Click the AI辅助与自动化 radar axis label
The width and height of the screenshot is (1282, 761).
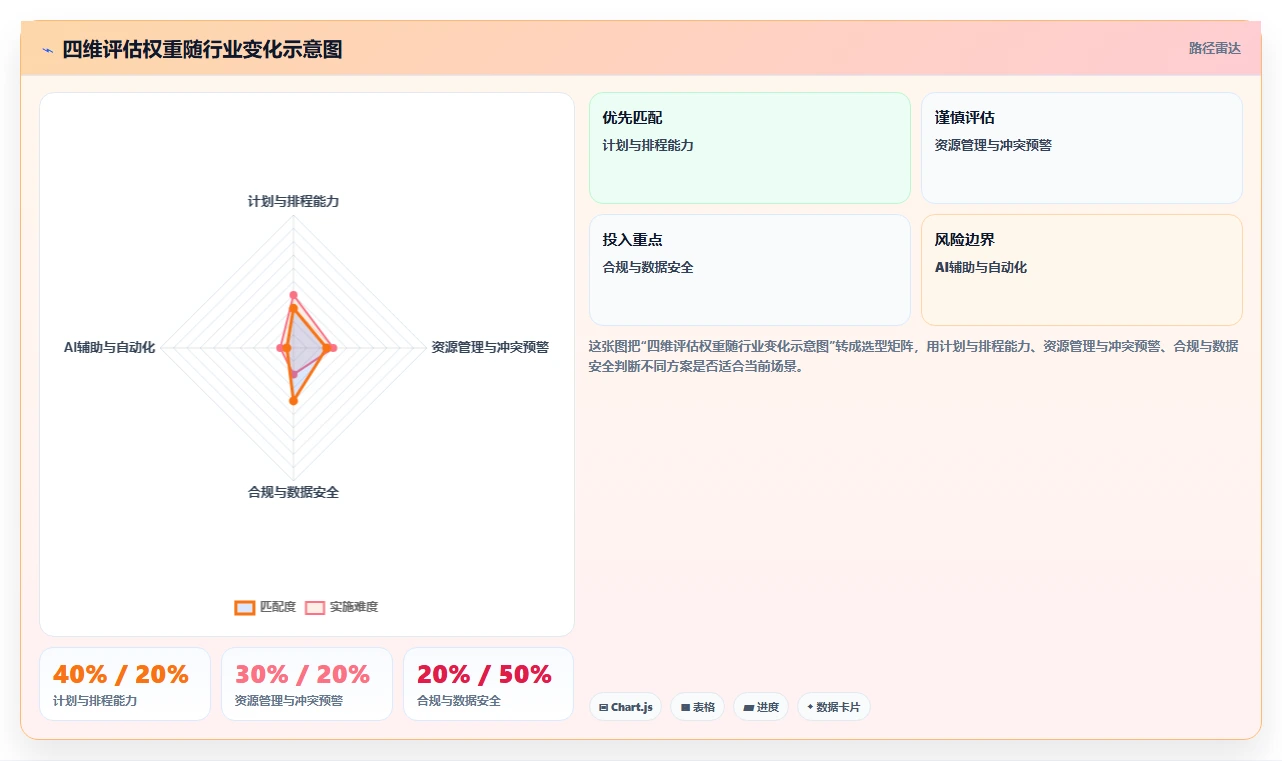point(109,347)
